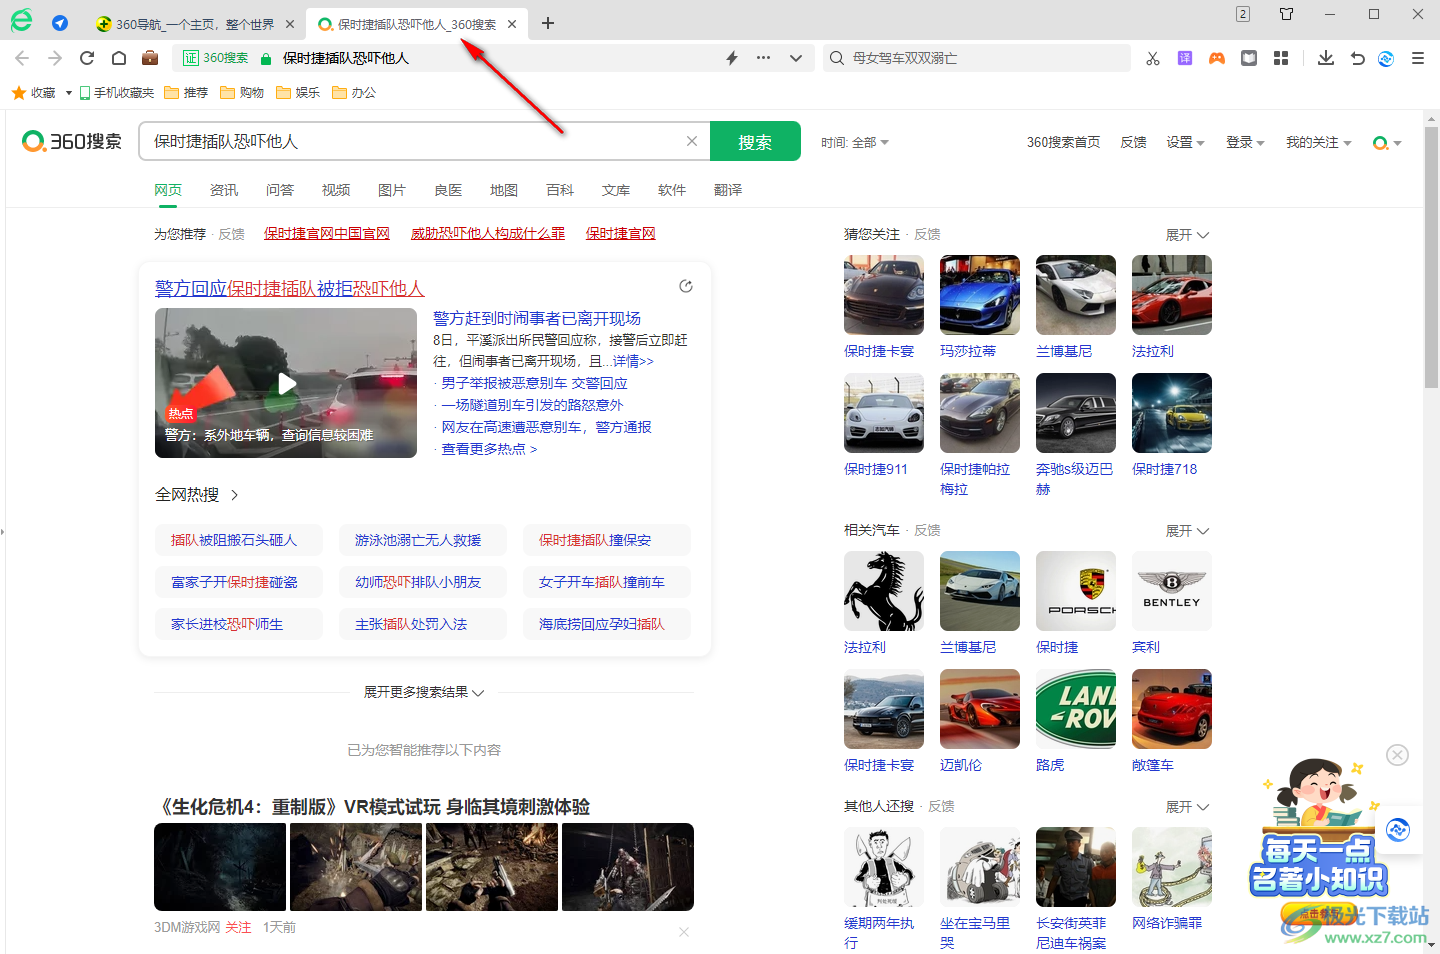Viewport: 1440px width, 954px height.
Task: Open the translate extension icon
Action: 1185,58
